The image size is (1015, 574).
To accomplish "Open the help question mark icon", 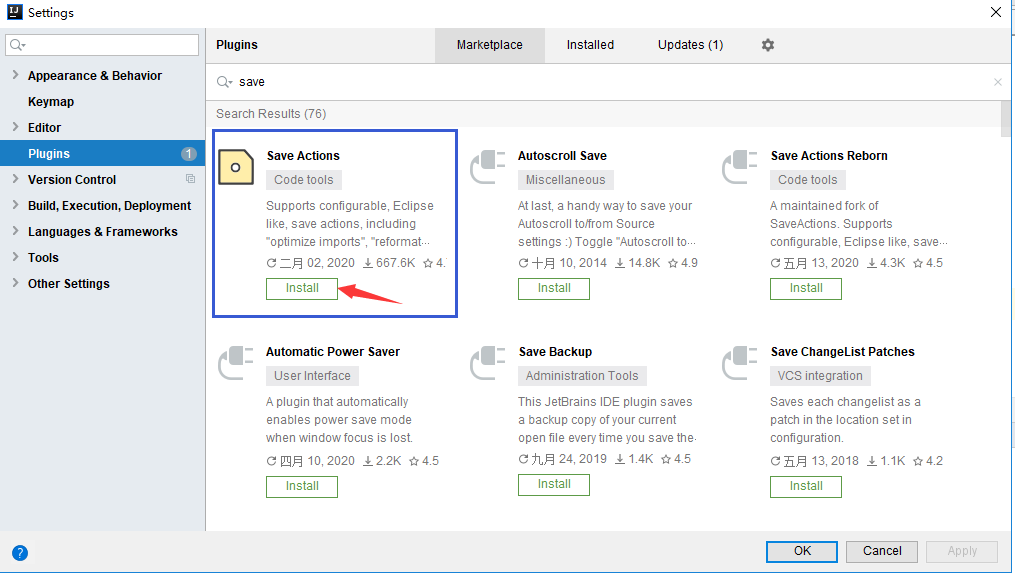I will pyautogui.click(x=20, y=553).
